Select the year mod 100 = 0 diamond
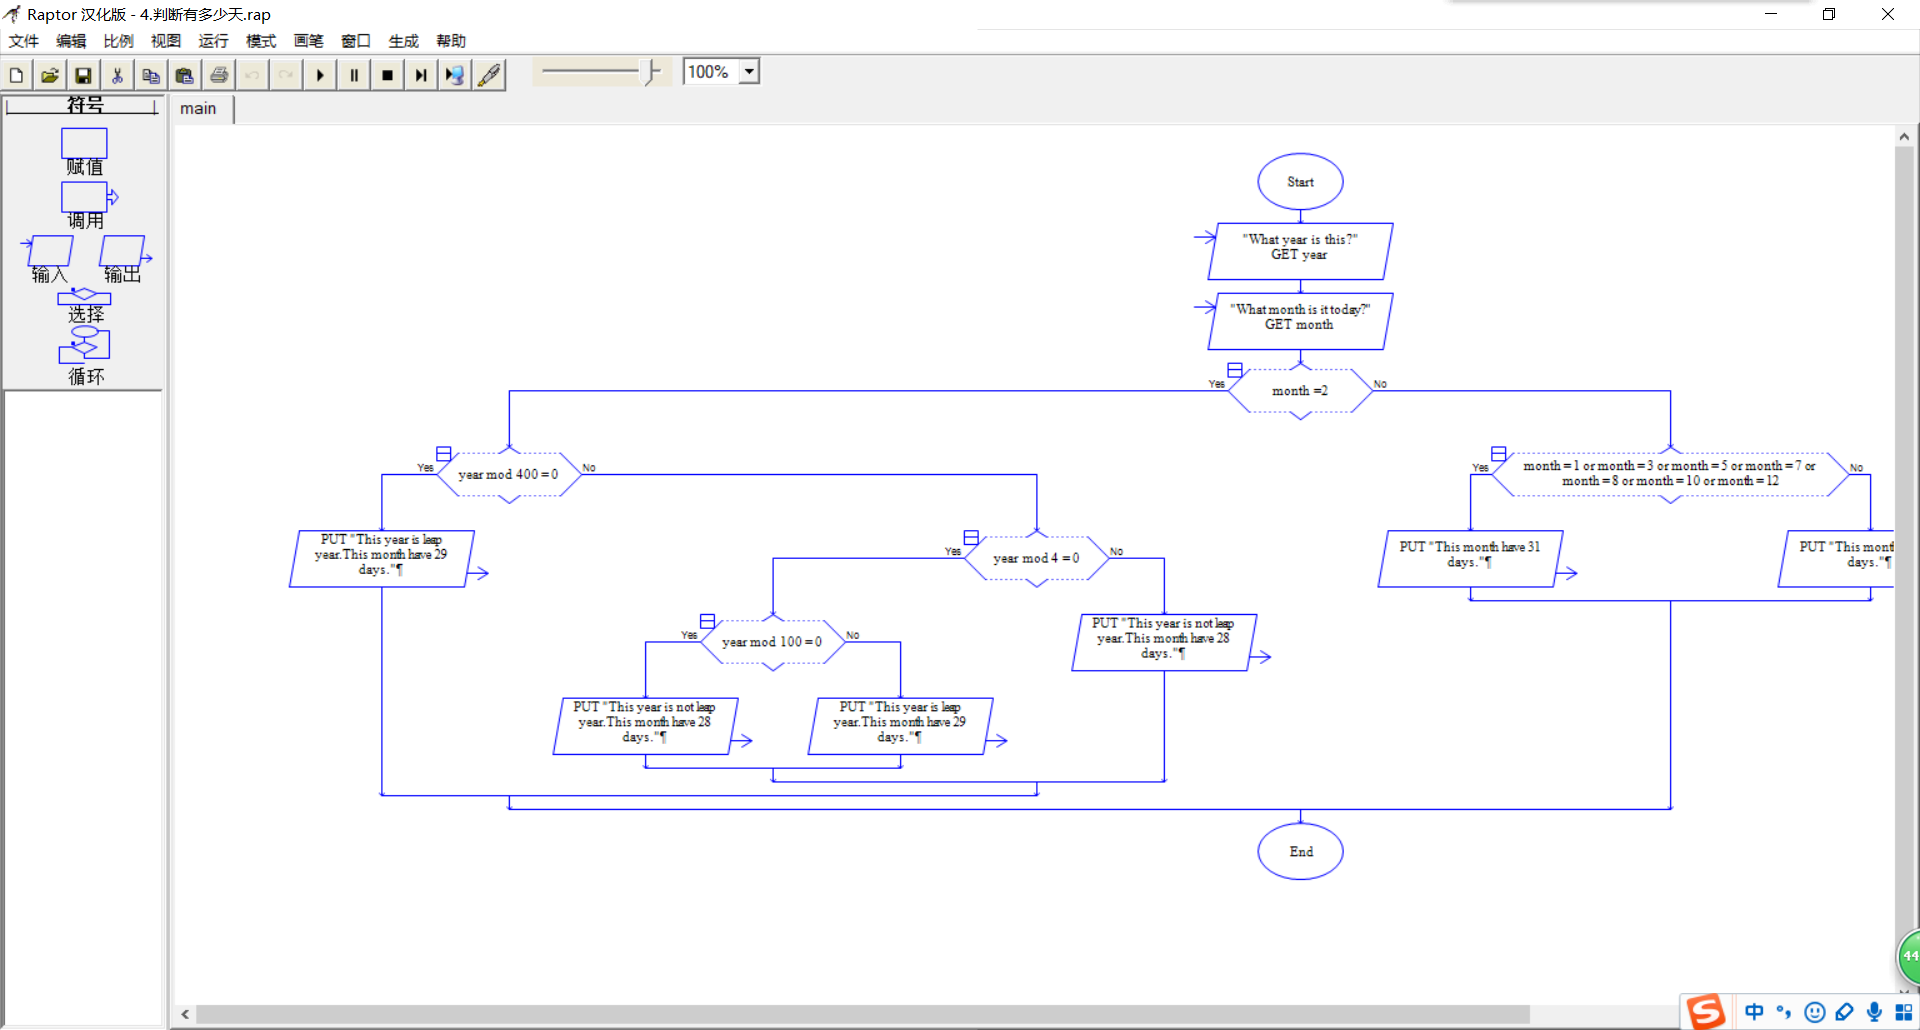The width and height of the screenshot is (1920, 1030). click(773, 642)
